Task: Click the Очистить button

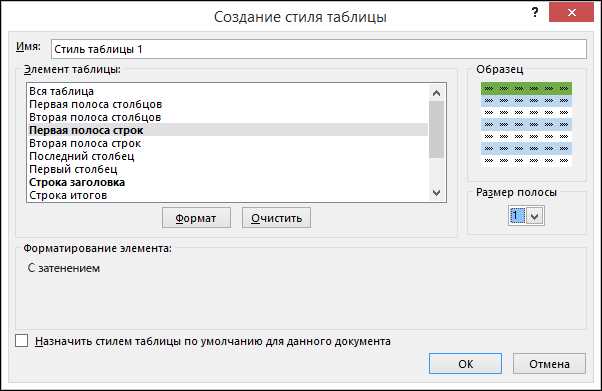Action: [x=276, y=218]
